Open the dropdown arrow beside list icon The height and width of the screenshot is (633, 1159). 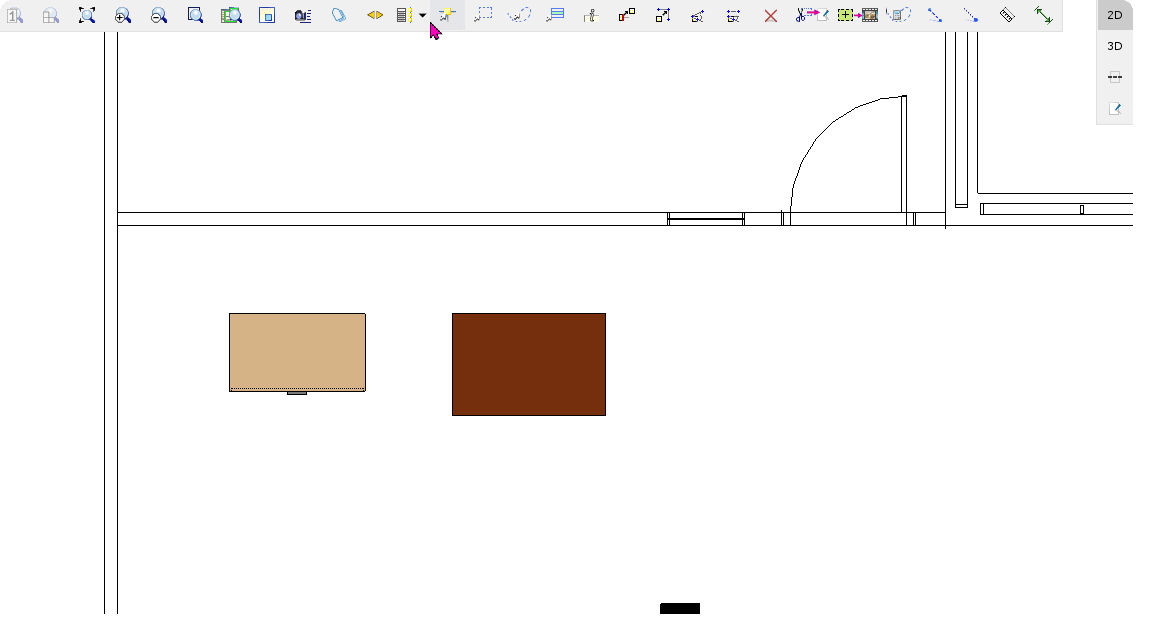[x=422, y=15]
